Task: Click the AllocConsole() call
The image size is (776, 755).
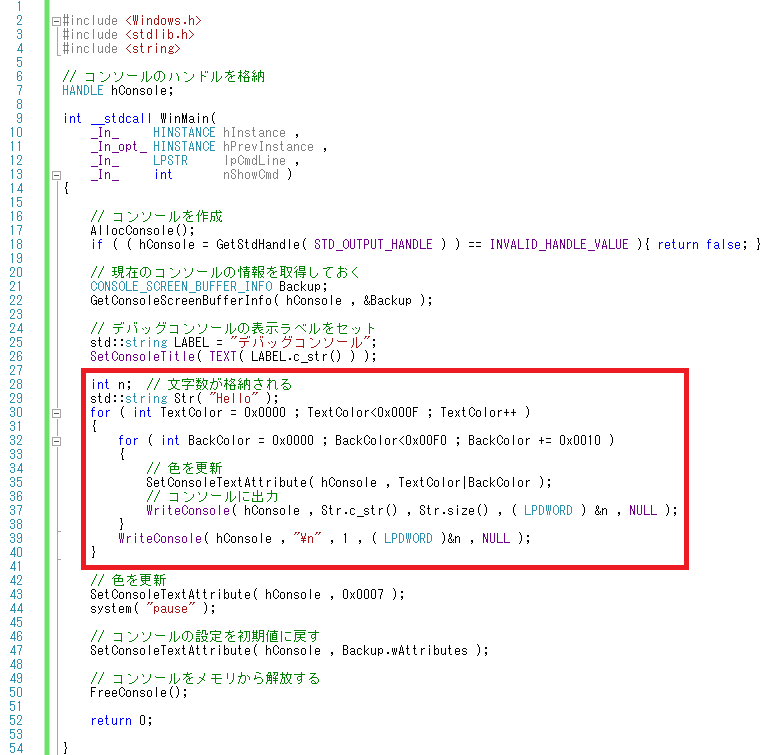Action: click(143, 231)
